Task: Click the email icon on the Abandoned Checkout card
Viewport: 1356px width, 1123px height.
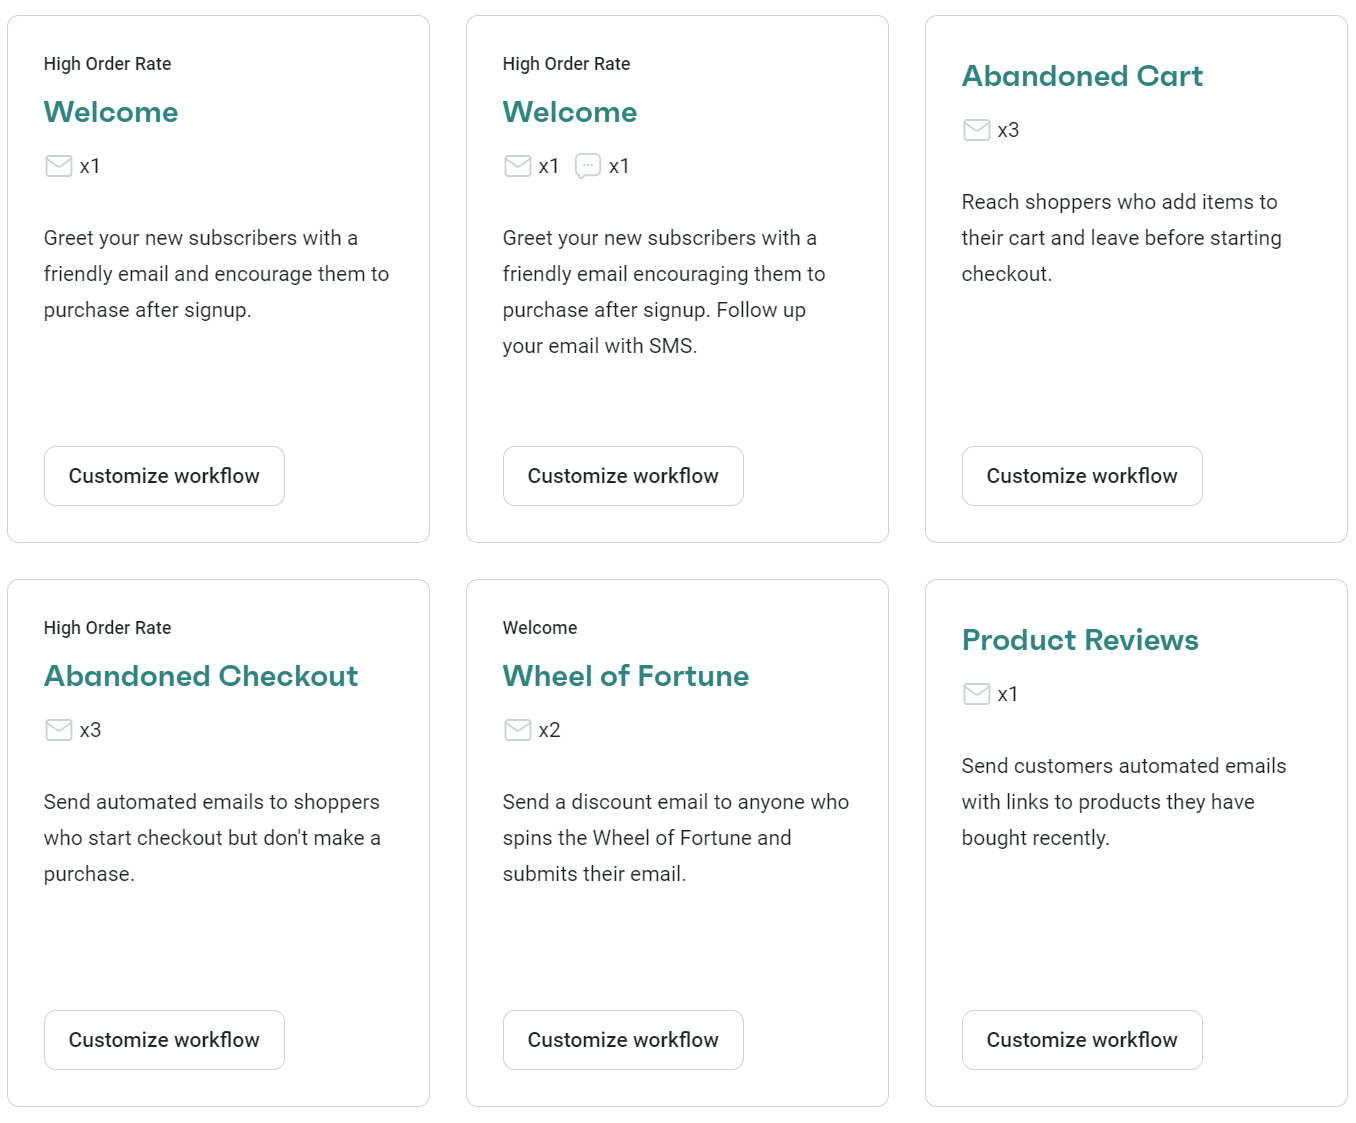Action: (x=59, y=730)
